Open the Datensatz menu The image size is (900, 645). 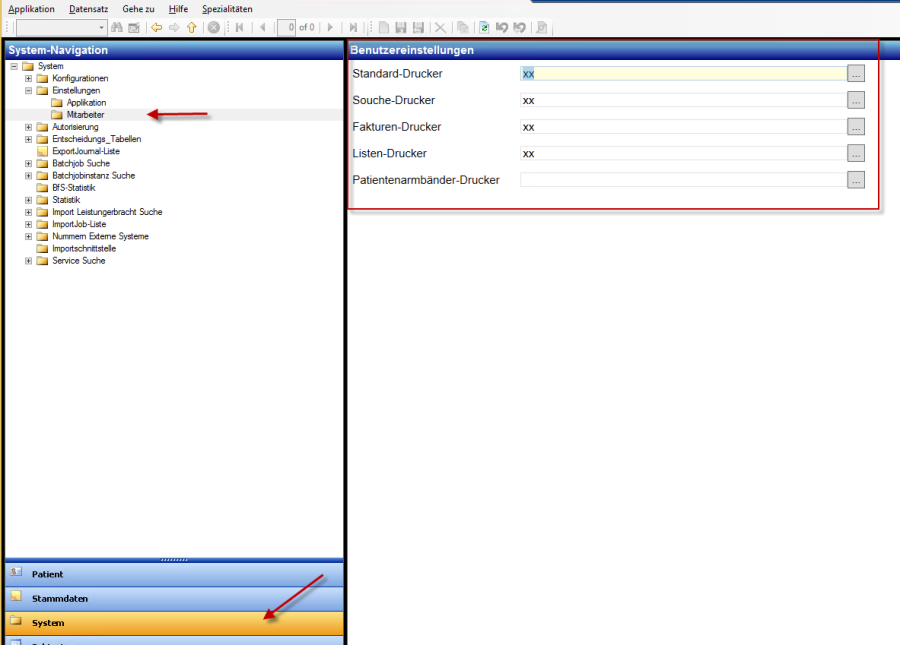[88, 9]
